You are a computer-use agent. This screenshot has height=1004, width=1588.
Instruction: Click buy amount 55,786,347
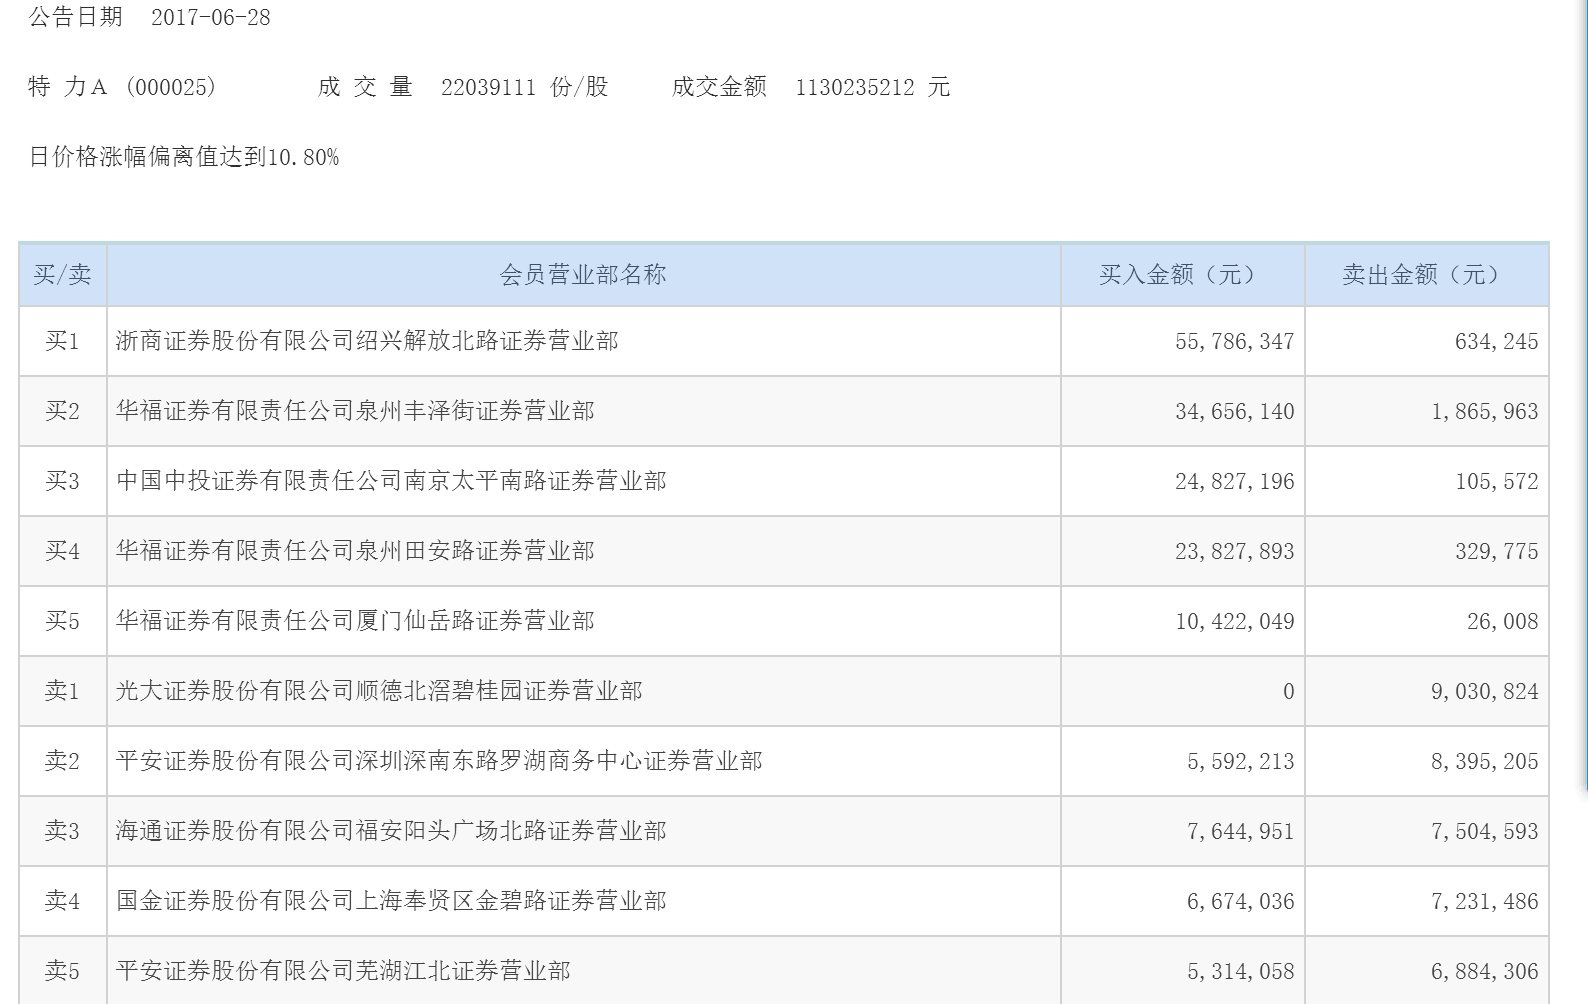click(x=1235, y=342)
